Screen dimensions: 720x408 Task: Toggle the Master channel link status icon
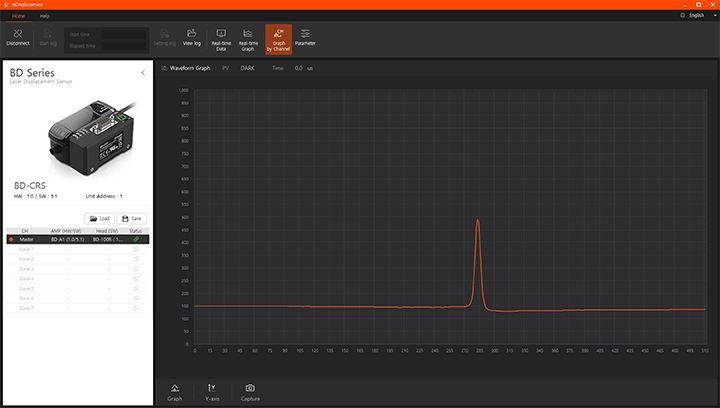coord(136,240)
